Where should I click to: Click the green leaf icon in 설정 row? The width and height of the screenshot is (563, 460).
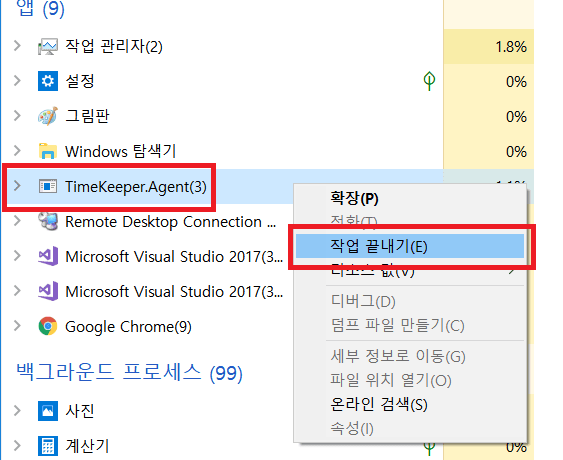point(429,81)
